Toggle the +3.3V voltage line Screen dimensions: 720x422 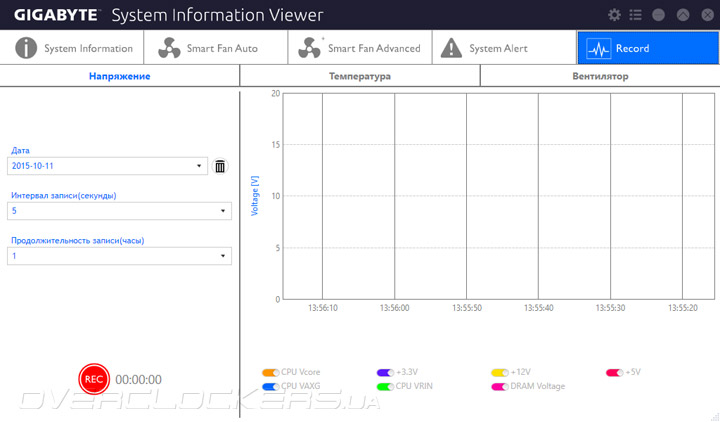coord(385,372)
